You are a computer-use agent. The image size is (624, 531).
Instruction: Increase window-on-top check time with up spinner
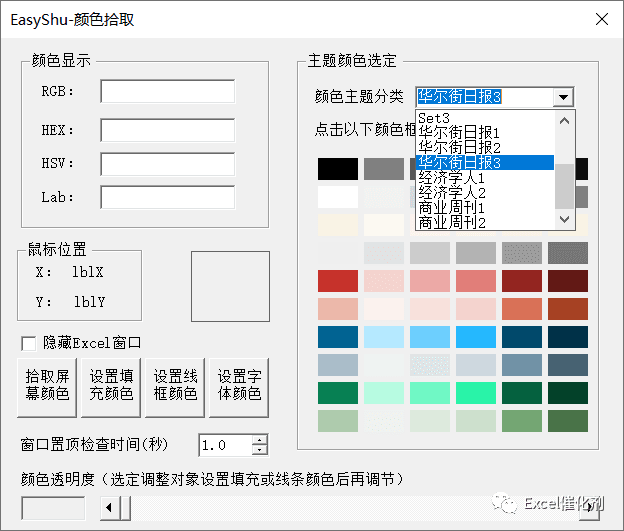(259, 440)
